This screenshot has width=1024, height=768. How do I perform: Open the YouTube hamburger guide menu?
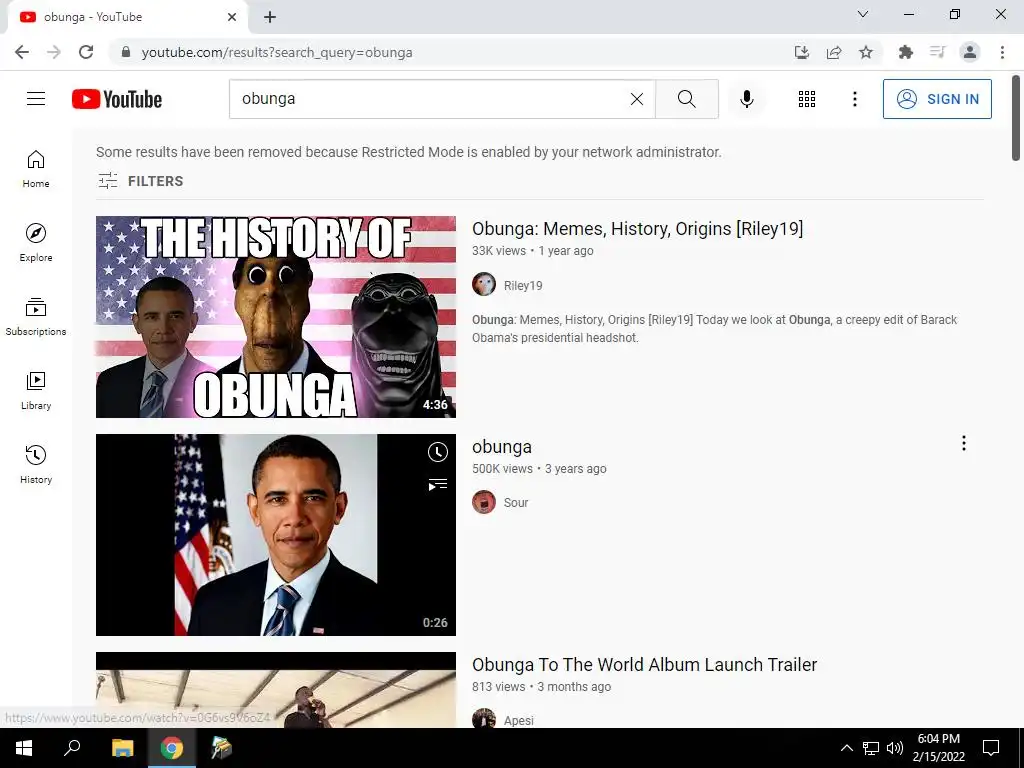pos(36,99)
